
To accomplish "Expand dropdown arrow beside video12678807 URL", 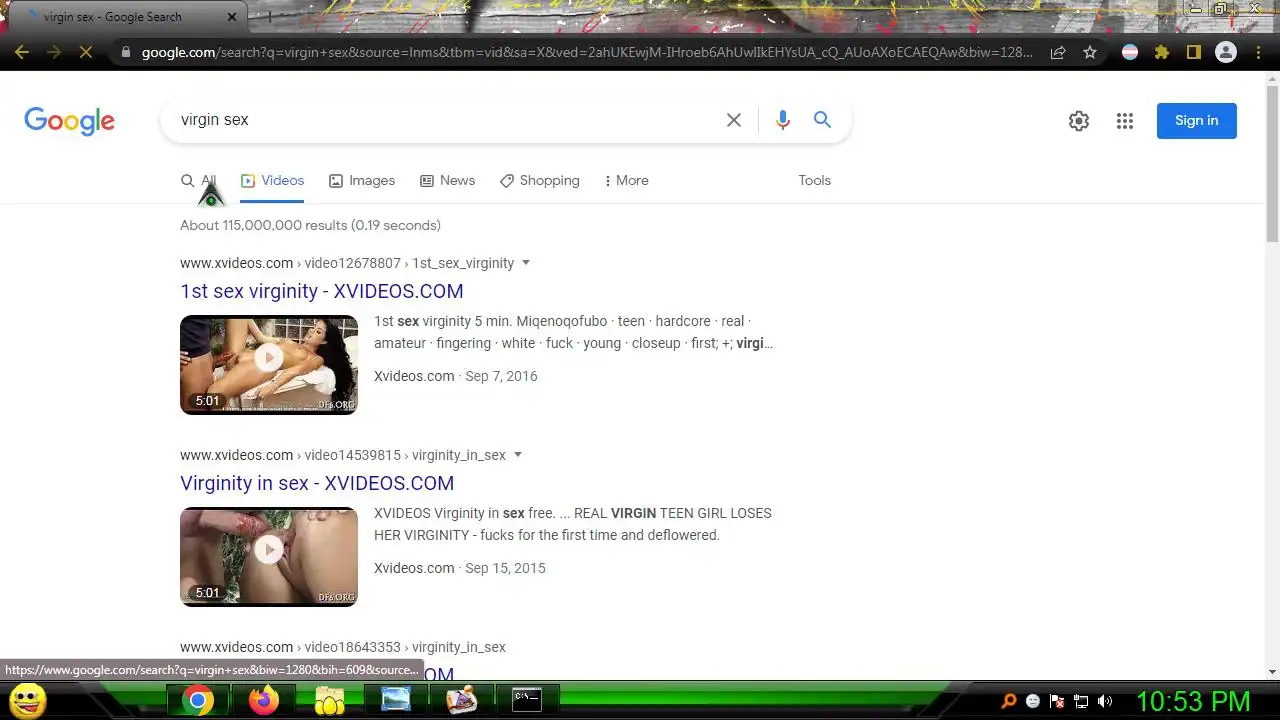I will click(x=526, y=263).
